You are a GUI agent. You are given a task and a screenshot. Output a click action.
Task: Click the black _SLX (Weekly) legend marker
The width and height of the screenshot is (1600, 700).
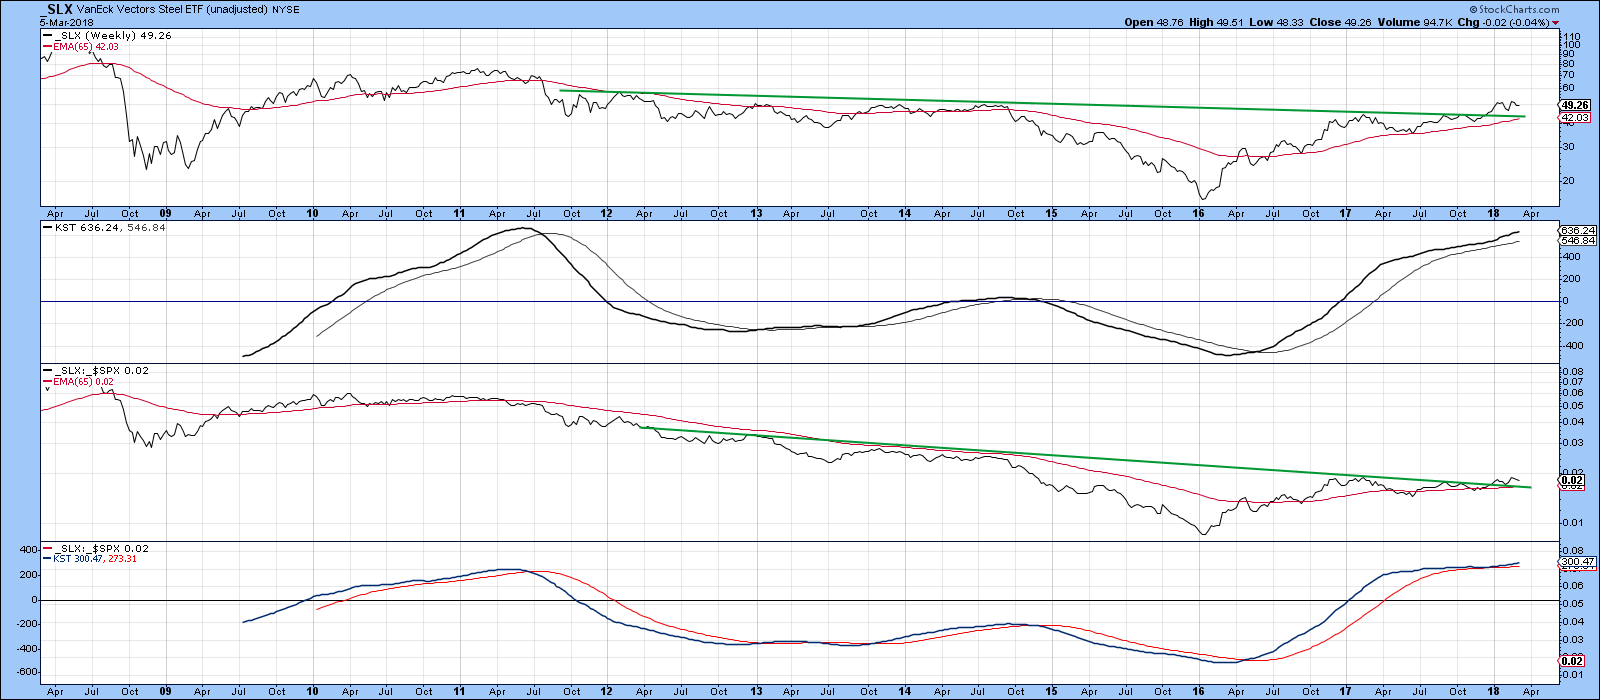click(x=45, y=35)
